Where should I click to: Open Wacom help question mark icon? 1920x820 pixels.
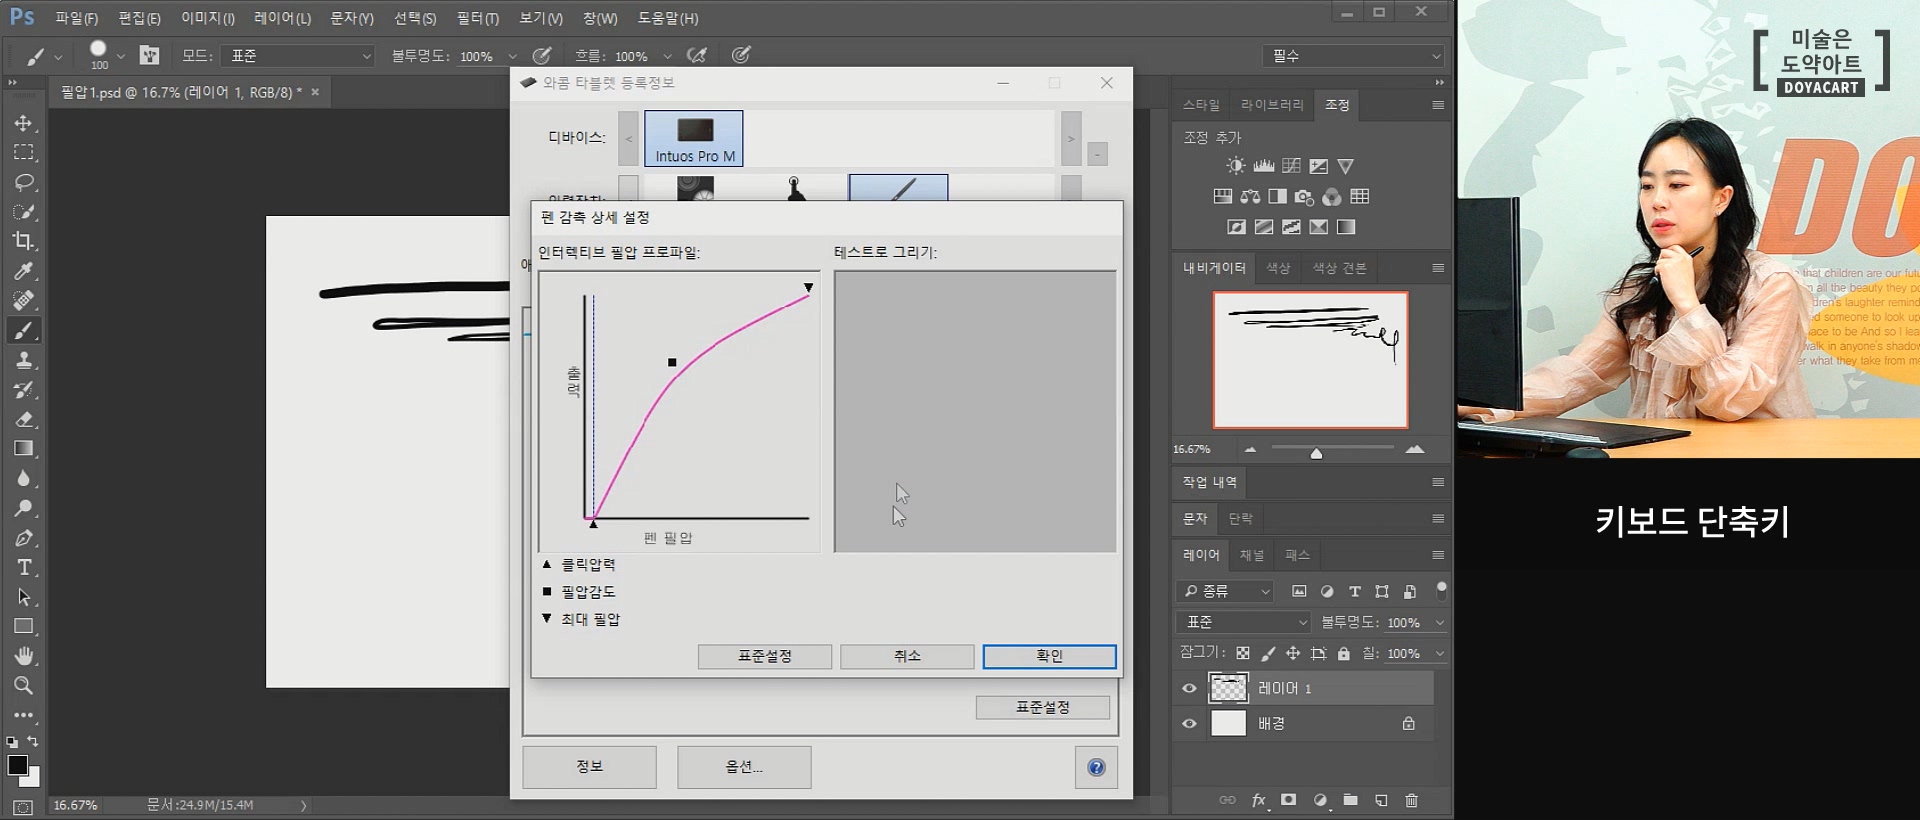pos(1096,767)
